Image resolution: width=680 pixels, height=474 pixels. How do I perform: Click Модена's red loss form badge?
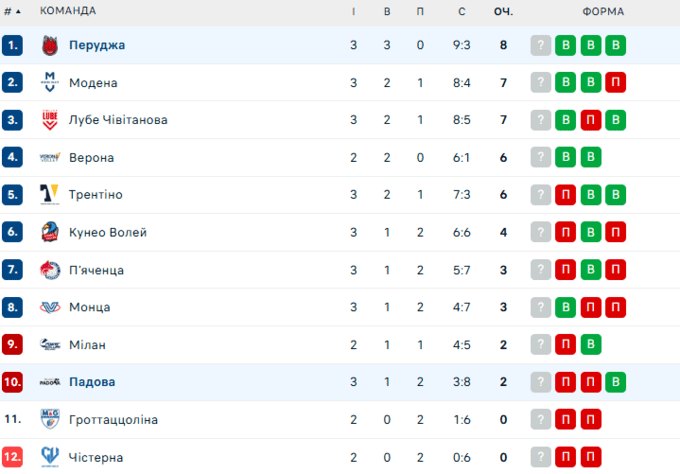tap(615, 83)
